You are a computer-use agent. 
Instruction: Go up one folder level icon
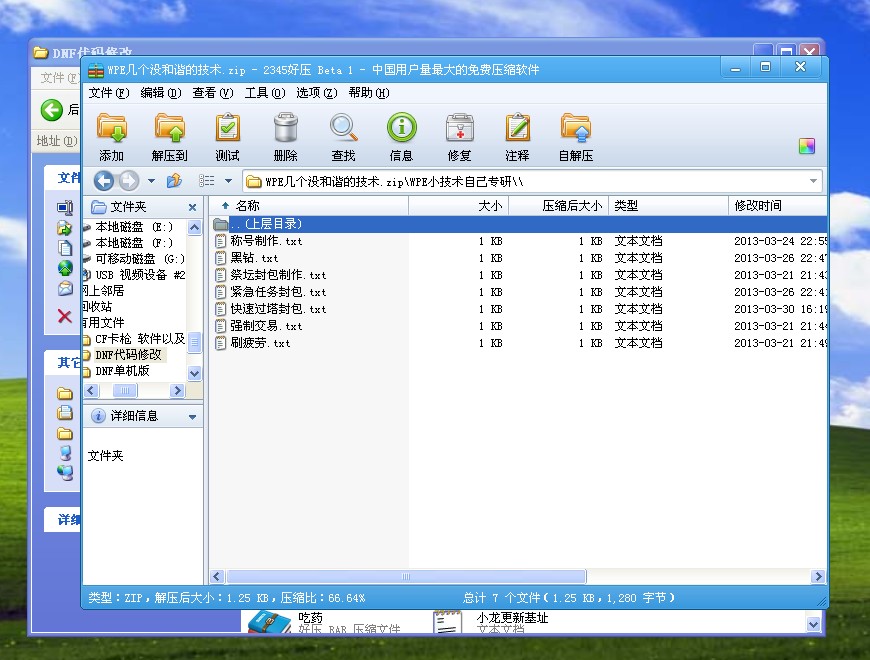point(174,180)
